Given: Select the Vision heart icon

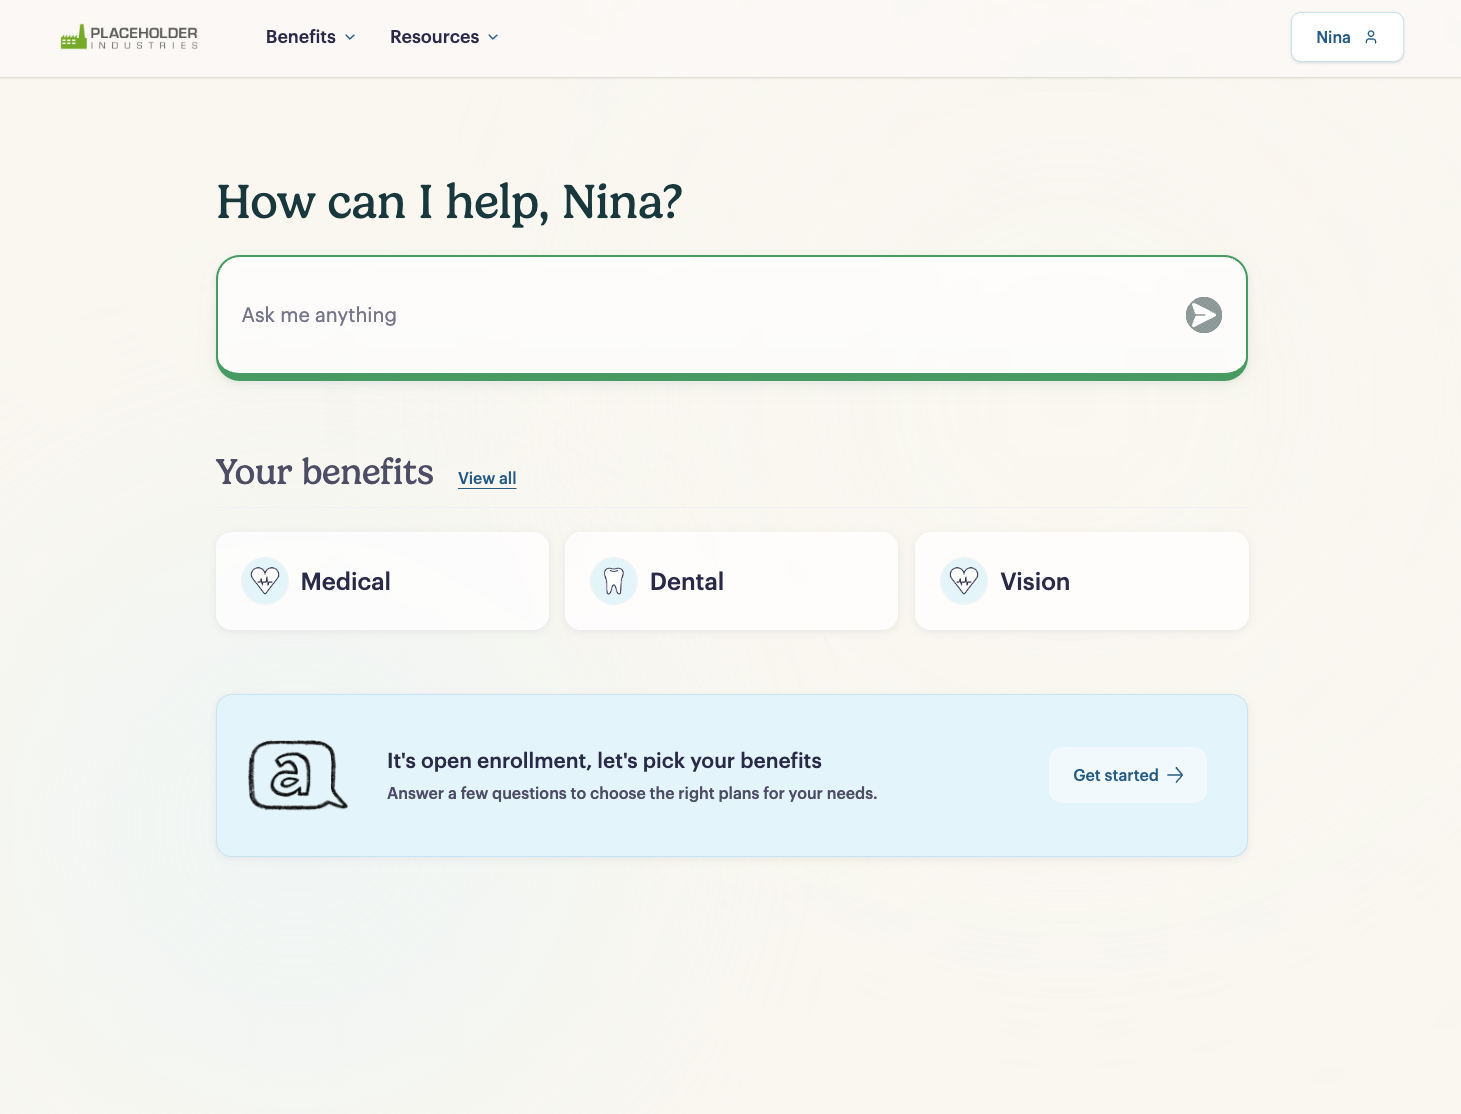Looking at the screenshot, I should click(963, 580).
